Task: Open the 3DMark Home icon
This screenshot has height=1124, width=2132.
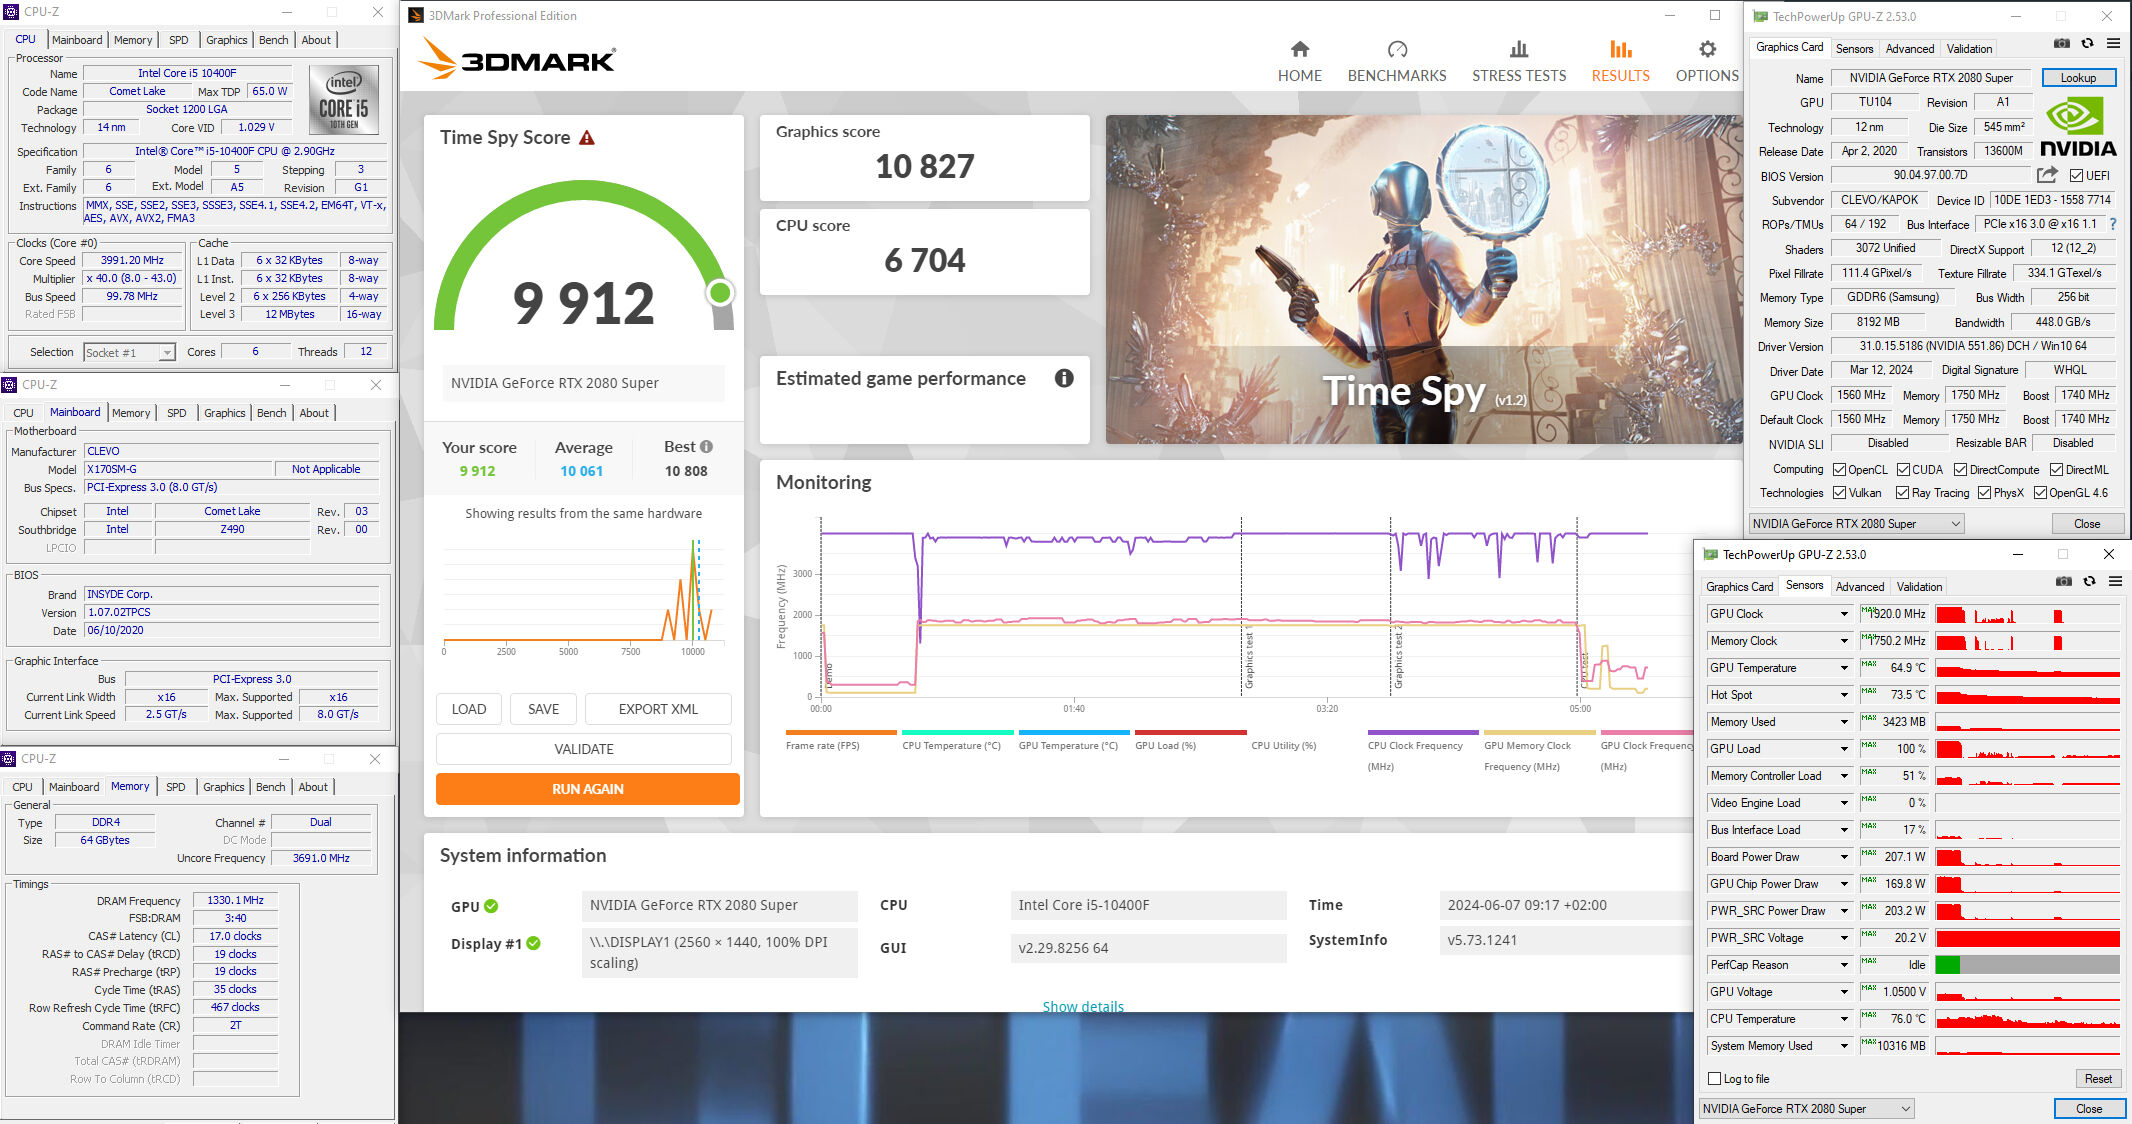Action: tap(1299, 49)
